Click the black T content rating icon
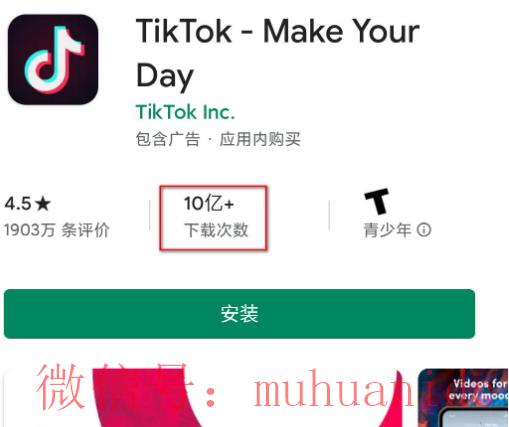 pyautogui.click(x=377, y=201)
